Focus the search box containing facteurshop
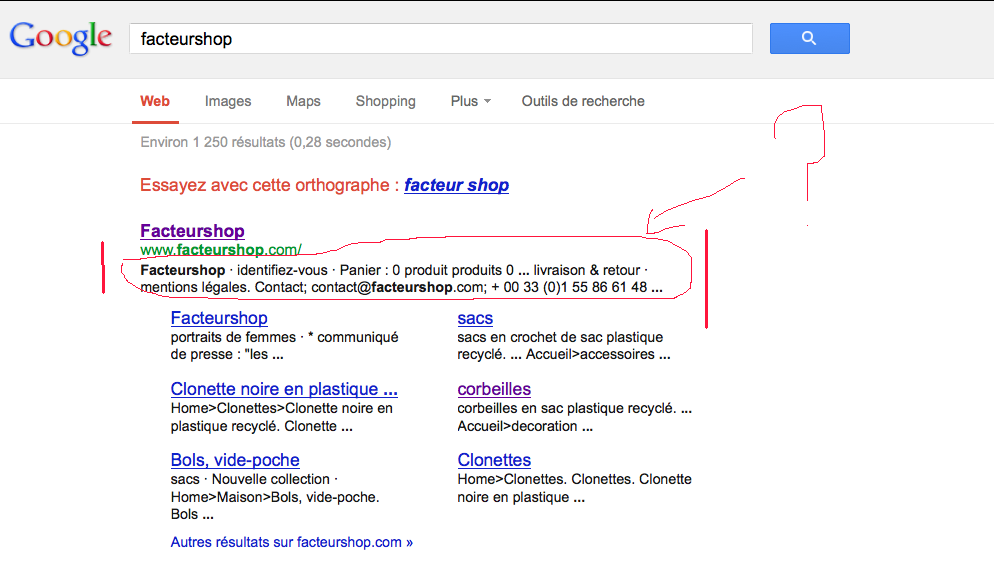The image size is (994, 566). [x=441, y=39]
